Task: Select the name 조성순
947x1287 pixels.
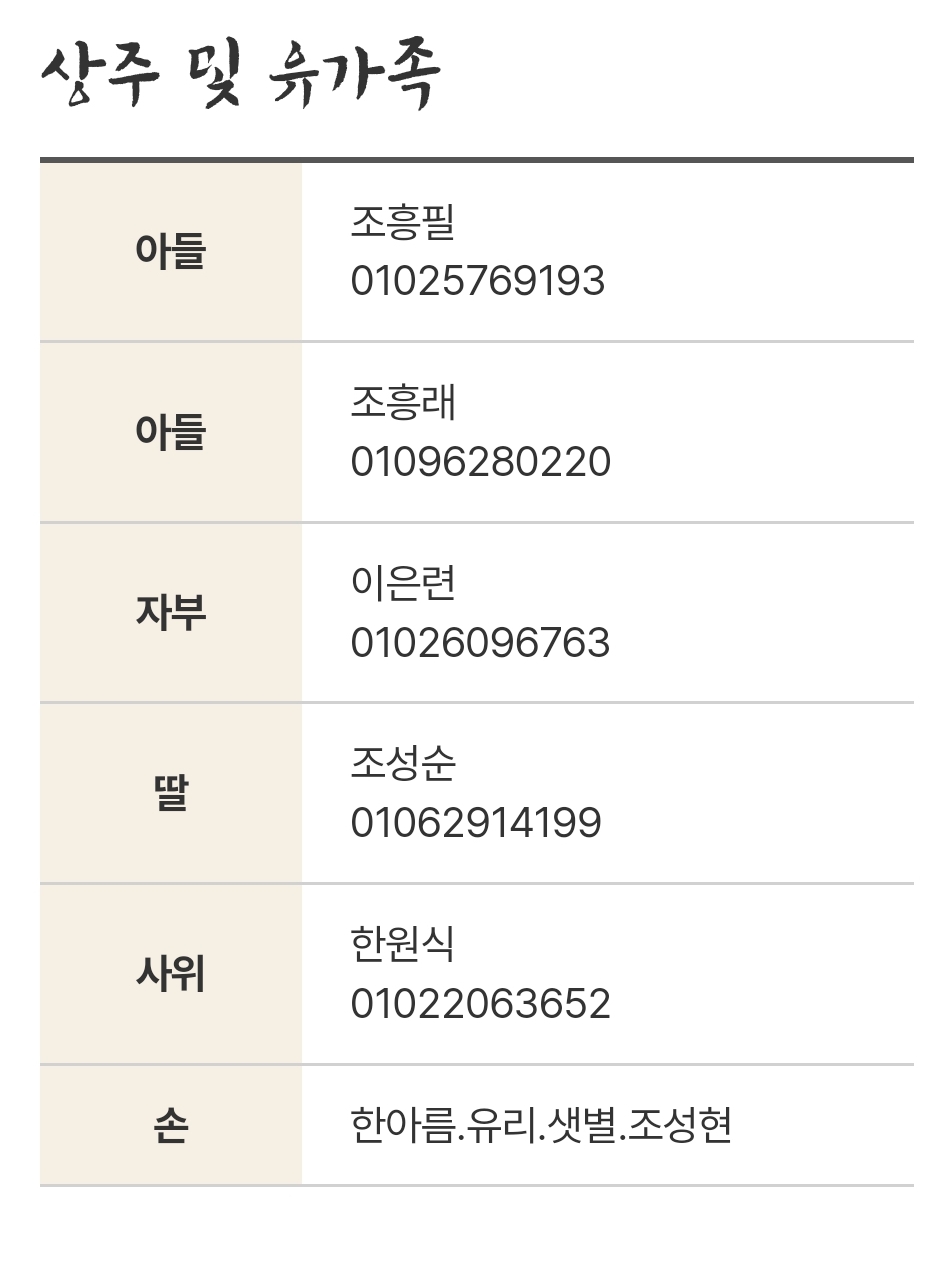Action: 402,764
